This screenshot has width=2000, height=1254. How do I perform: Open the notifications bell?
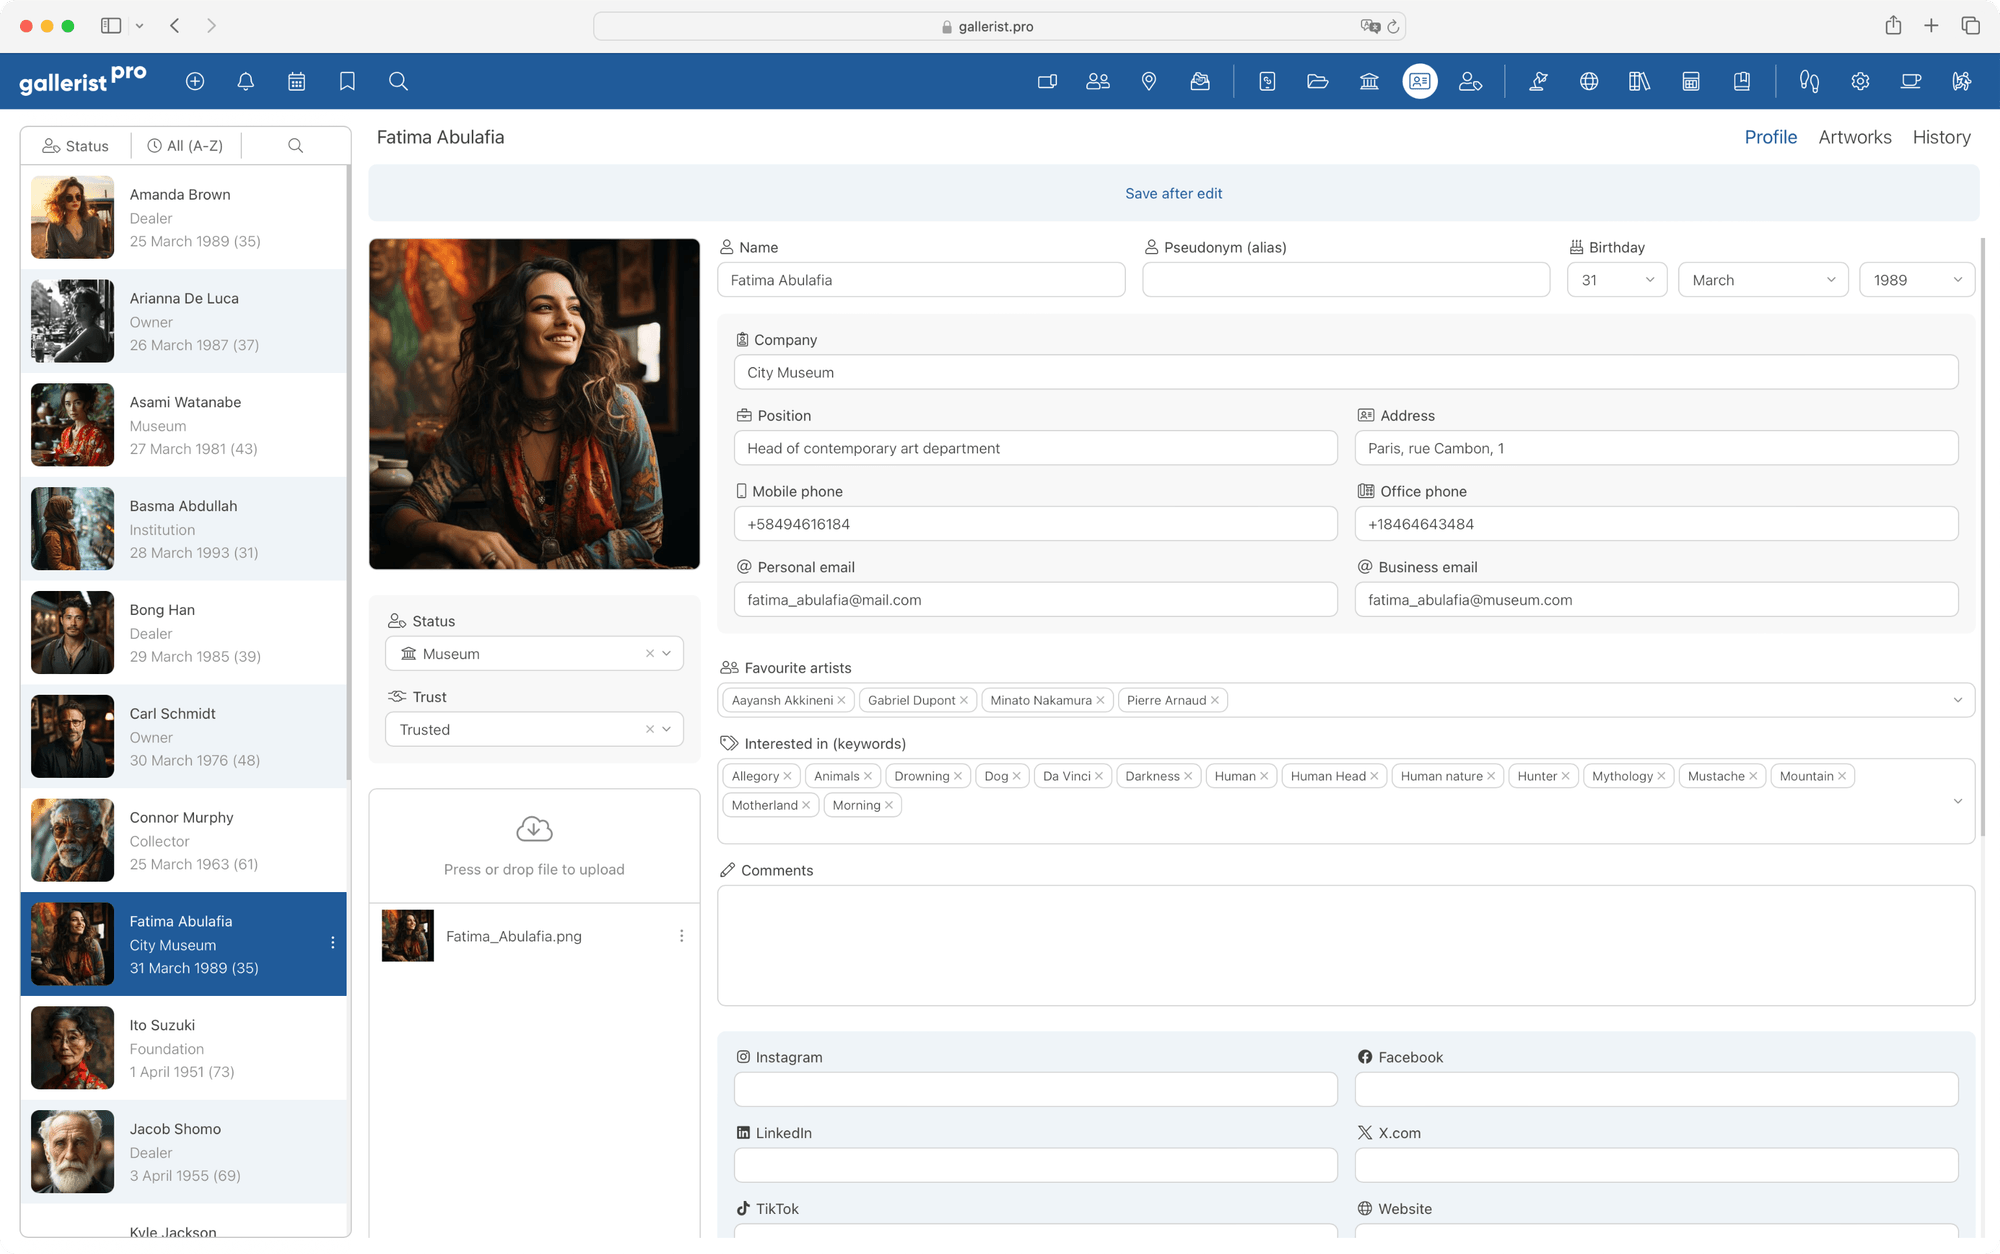[x=245, y=81]
